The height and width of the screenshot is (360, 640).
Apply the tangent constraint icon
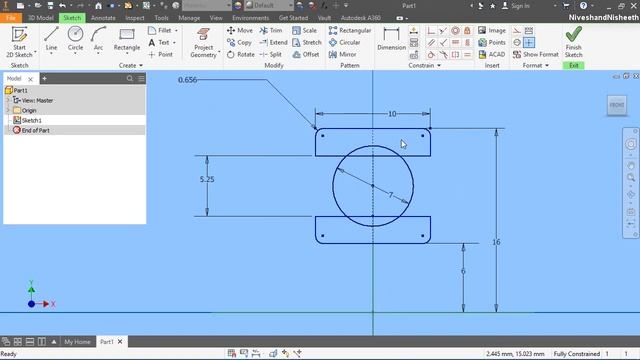431,54
